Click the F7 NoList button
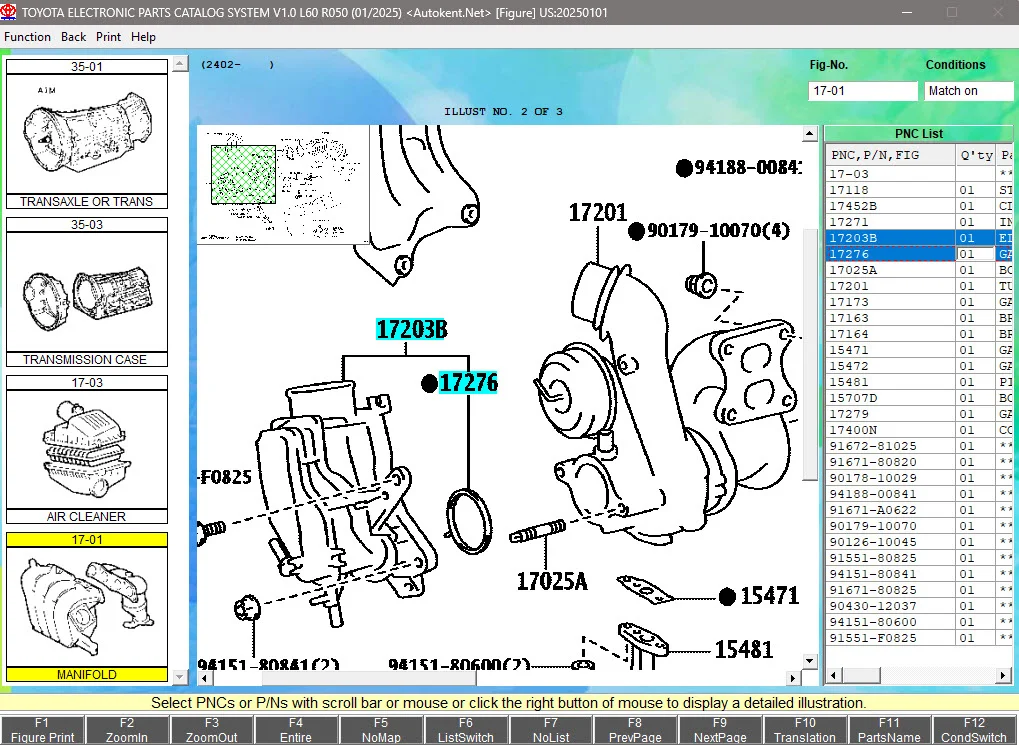 click(550, 730)
